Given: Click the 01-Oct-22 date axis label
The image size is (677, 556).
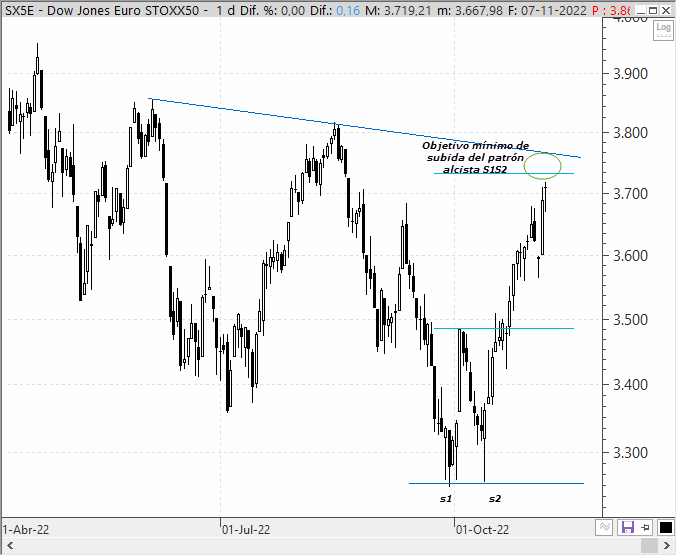Looking at the screenshot, I should [x=482, y=529].
